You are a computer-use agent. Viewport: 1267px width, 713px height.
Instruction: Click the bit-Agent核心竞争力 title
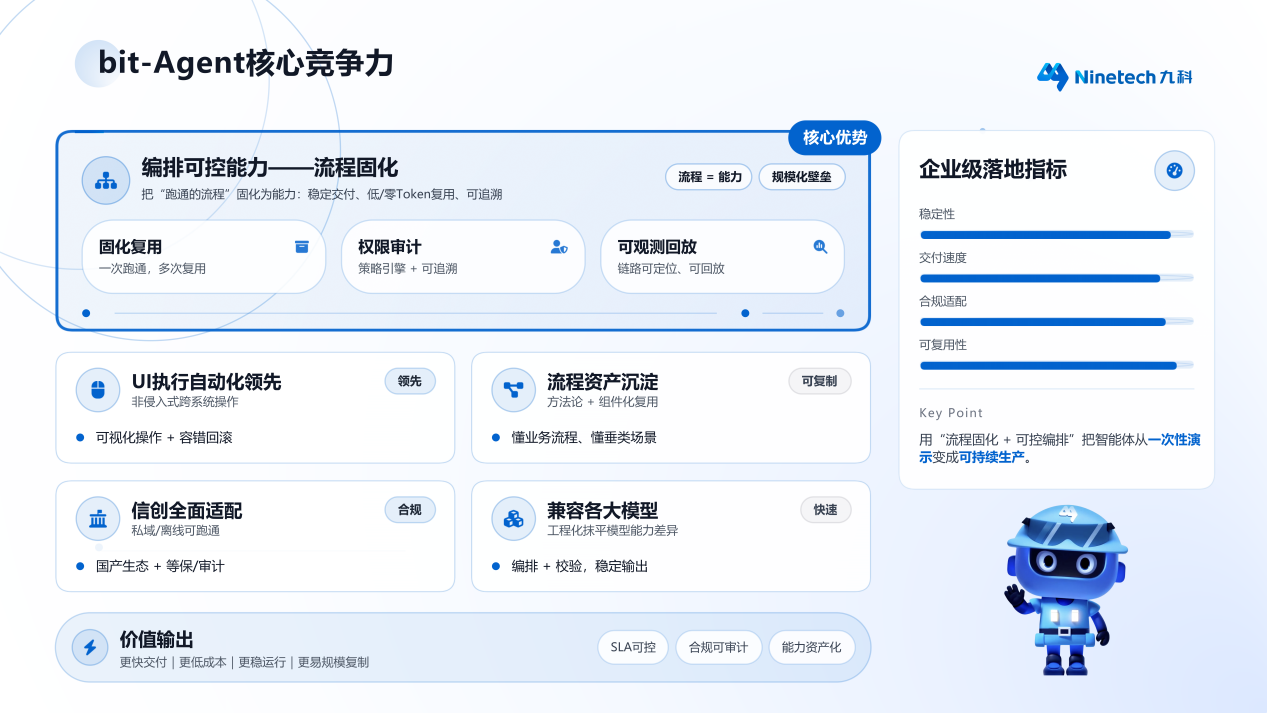(x=245, y=63)
